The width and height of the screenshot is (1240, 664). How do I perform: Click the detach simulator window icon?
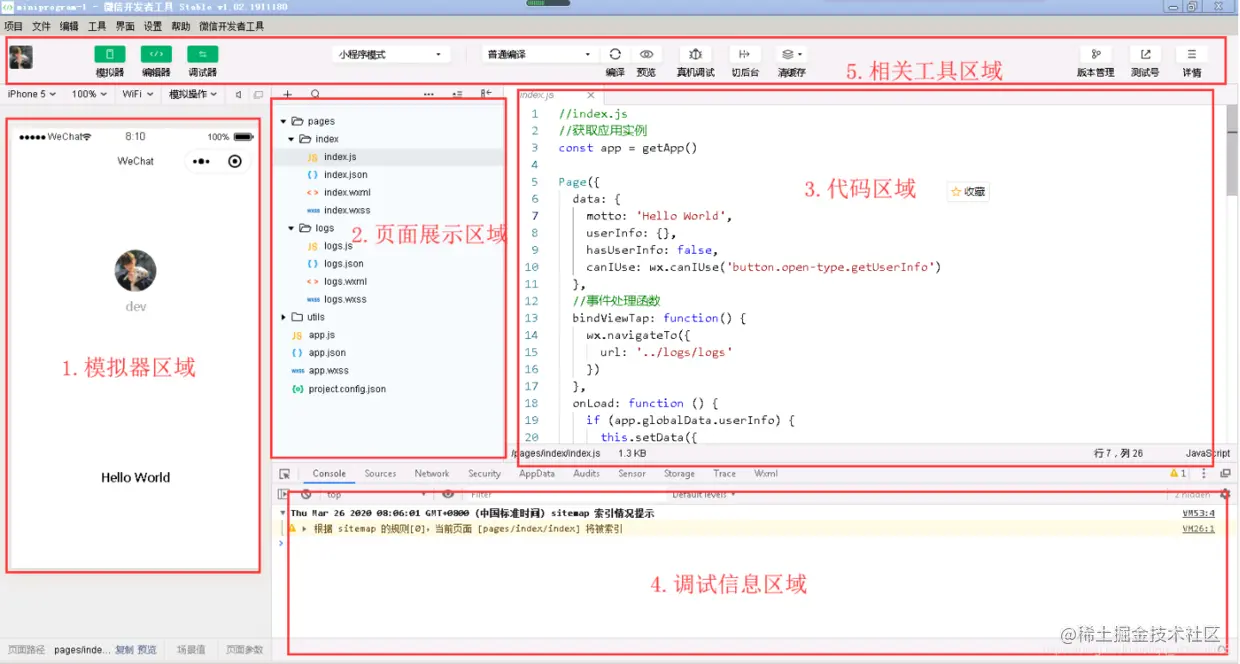pyautogui.click(x=258, y=95)
